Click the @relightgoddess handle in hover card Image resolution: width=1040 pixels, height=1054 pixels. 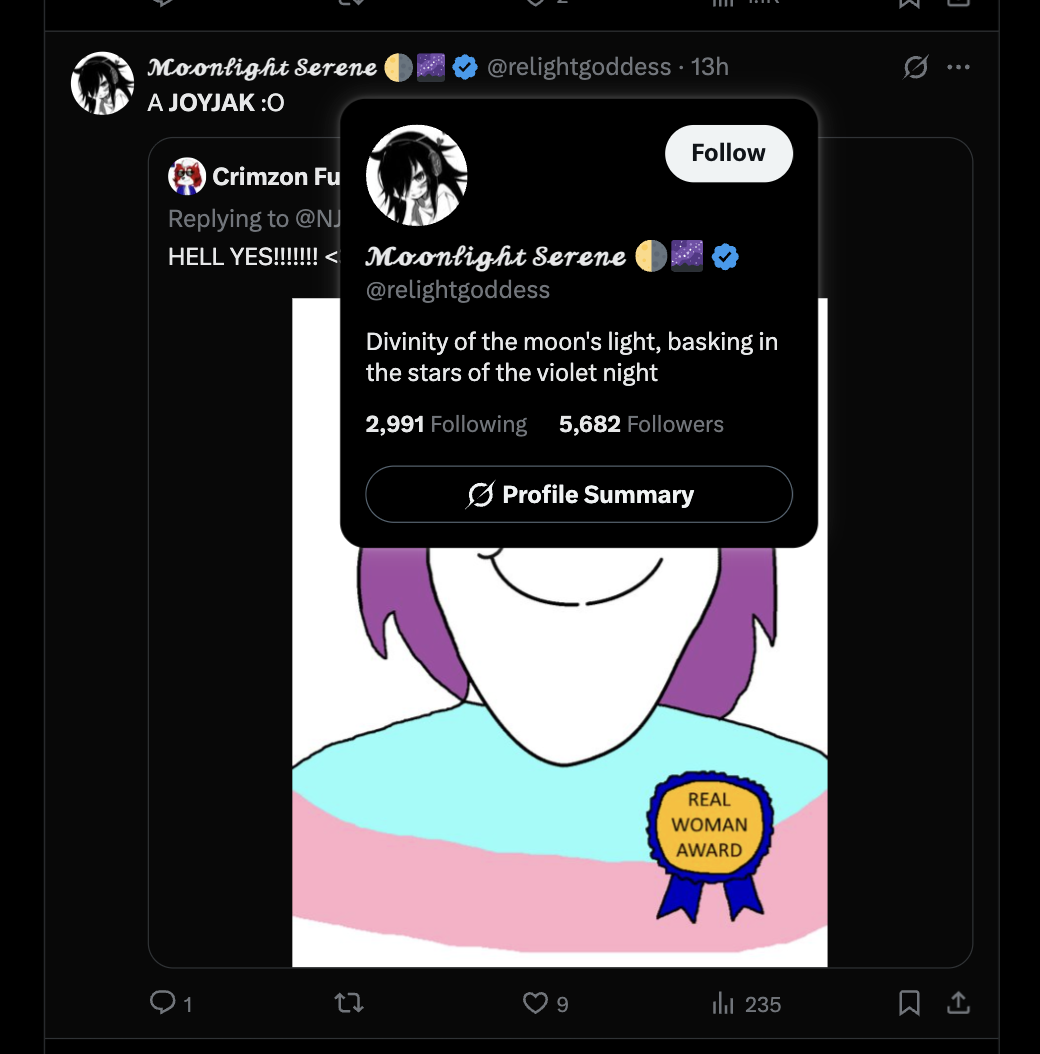point(458,290)
